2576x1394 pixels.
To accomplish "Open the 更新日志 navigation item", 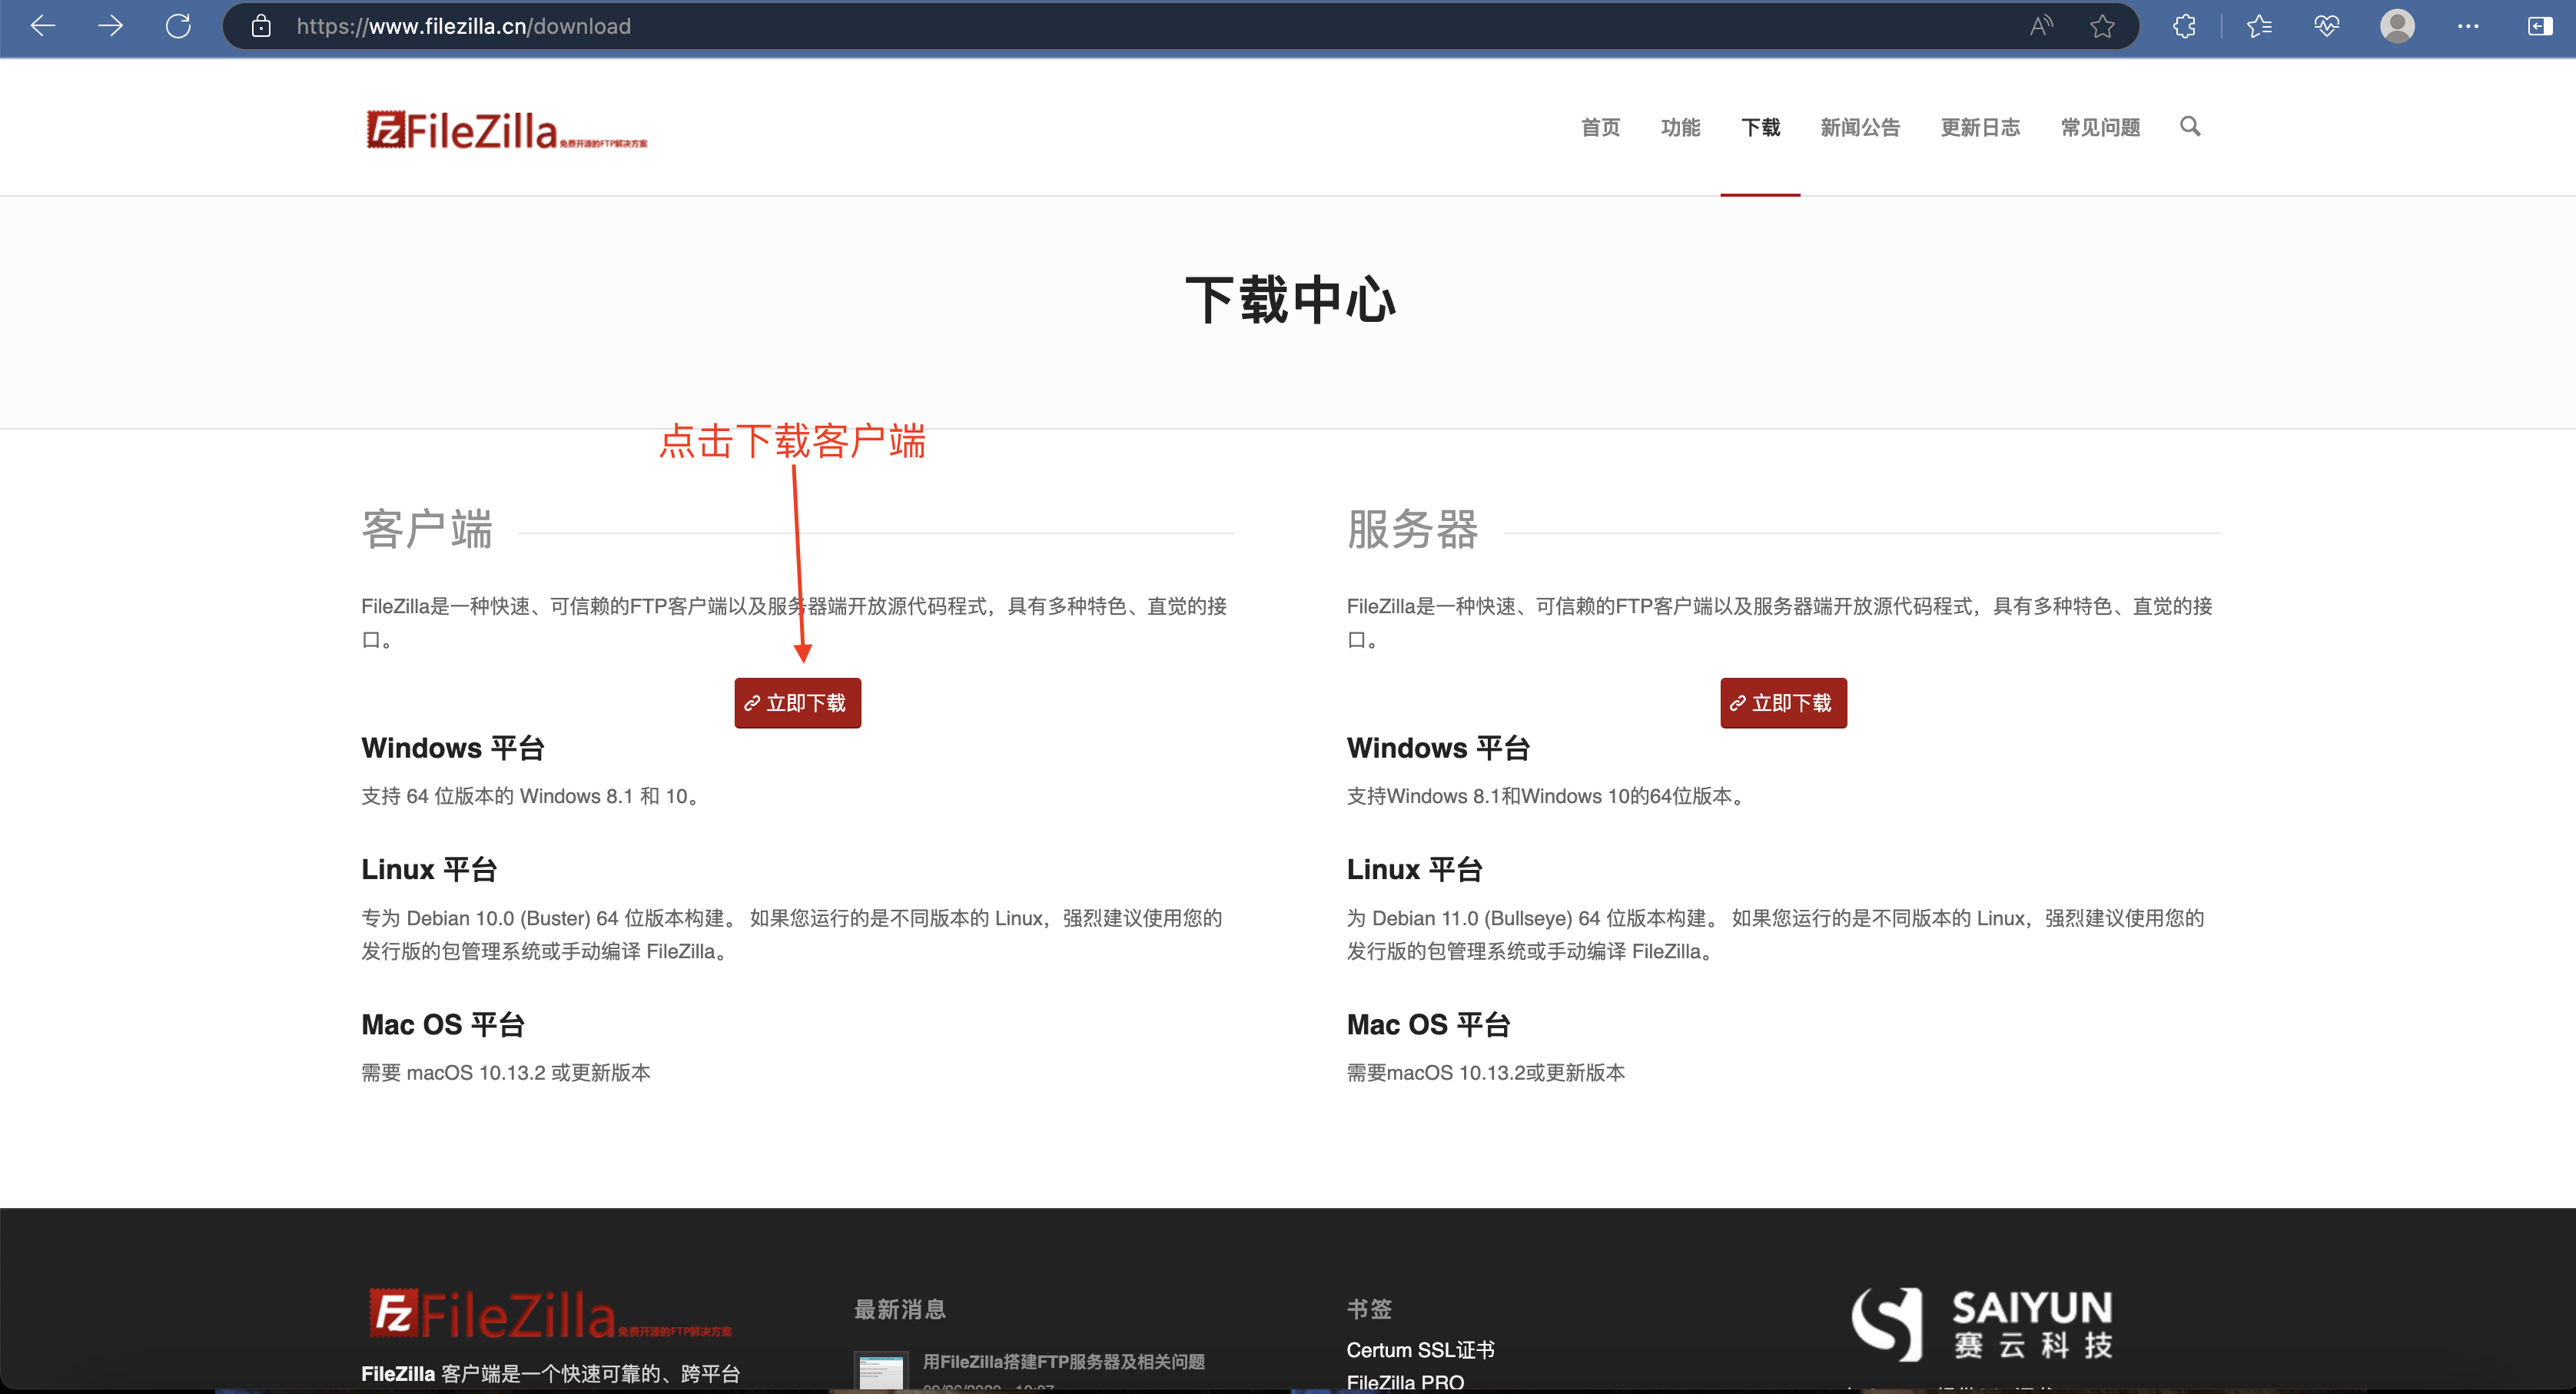I will [x=1980, y=127].
